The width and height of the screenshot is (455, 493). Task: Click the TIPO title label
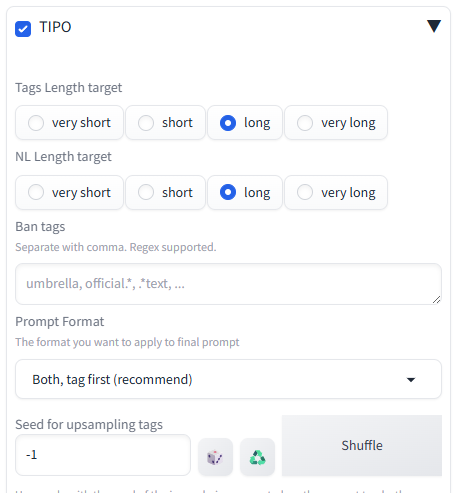[55, 27]
